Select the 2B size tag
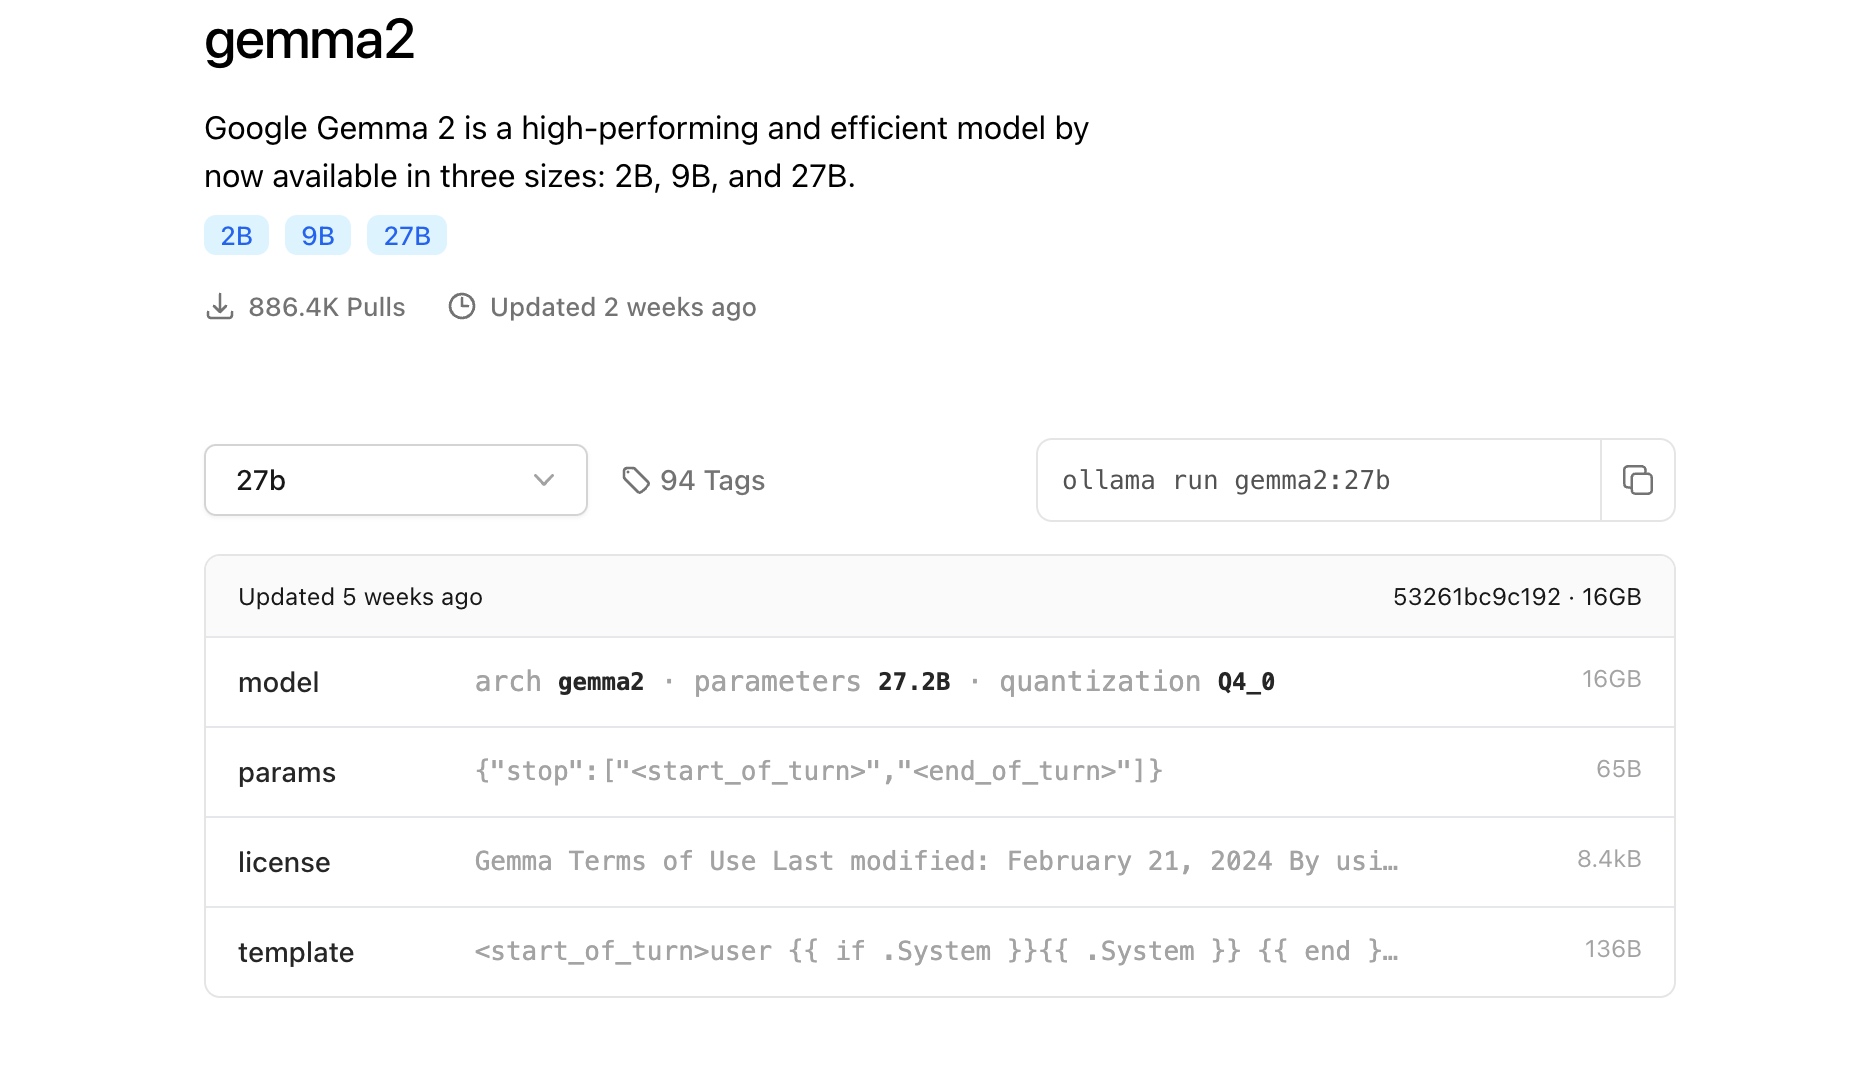Screen dimensions: 1870x1070 coord(236,235)
